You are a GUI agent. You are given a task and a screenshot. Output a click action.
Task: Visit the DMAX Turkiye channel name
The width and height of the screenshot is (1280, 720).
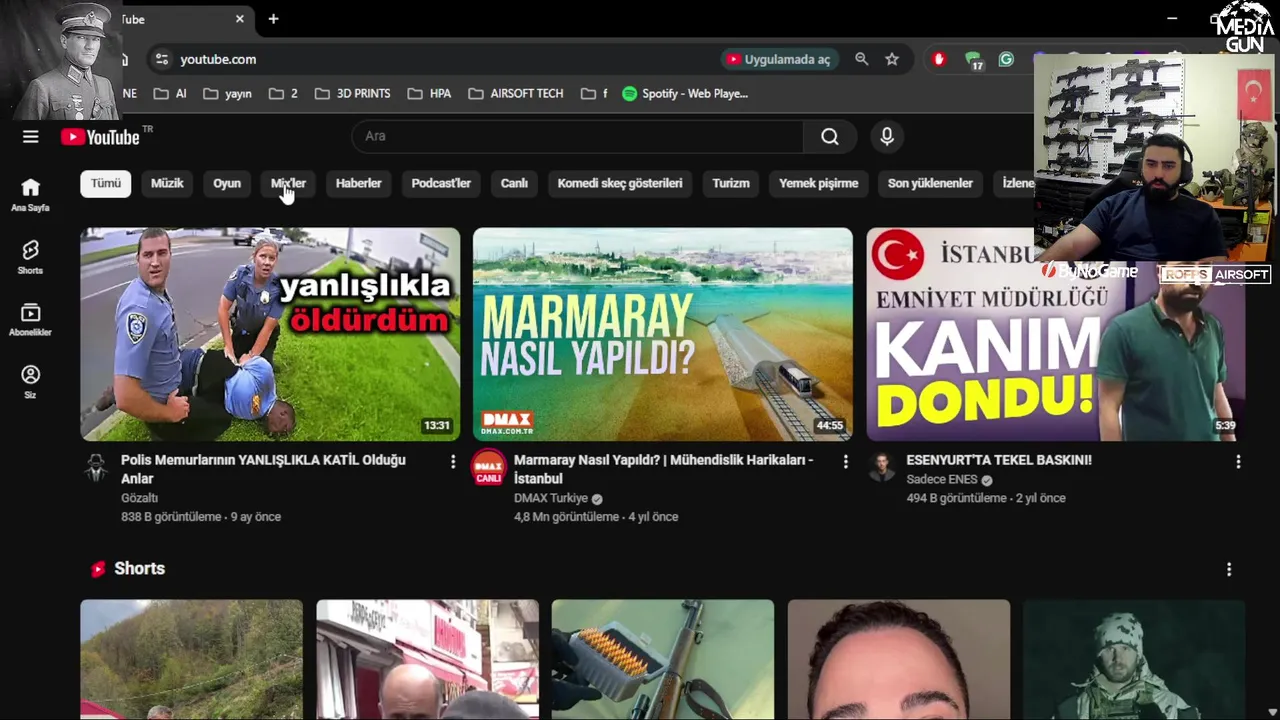click(551, 498)
